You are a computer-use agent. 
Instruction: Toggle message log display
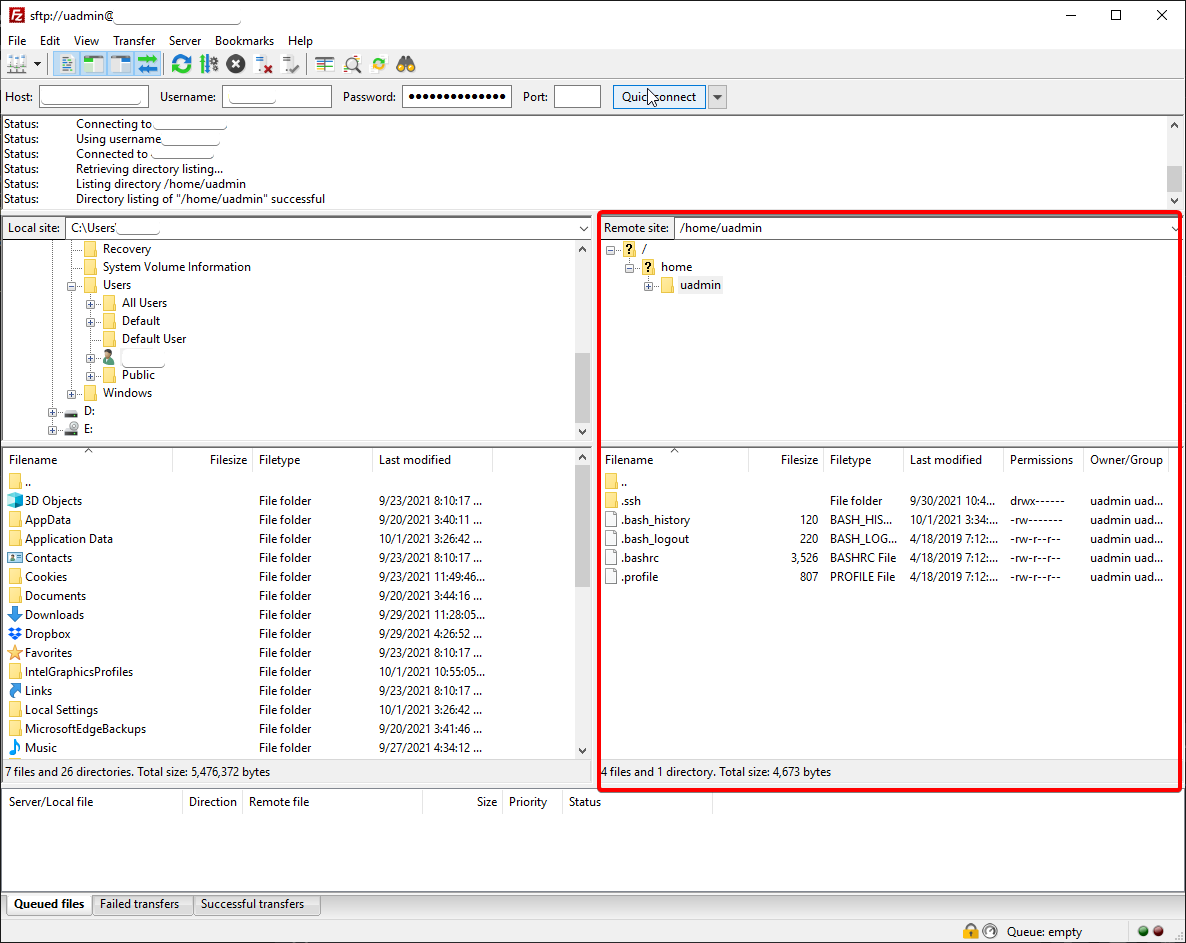point(67,64)
